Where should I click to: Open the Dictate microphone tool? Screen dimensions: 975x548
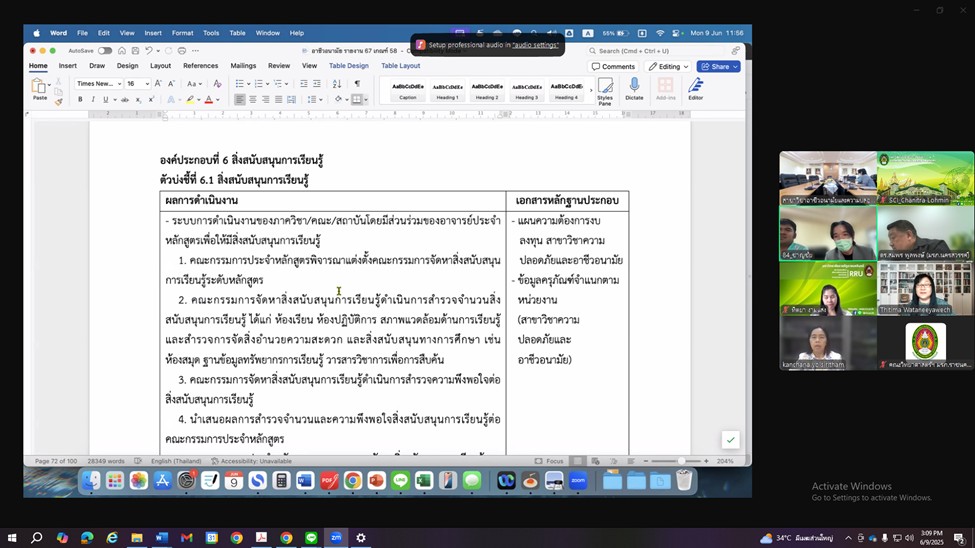(x=634, y=89)
